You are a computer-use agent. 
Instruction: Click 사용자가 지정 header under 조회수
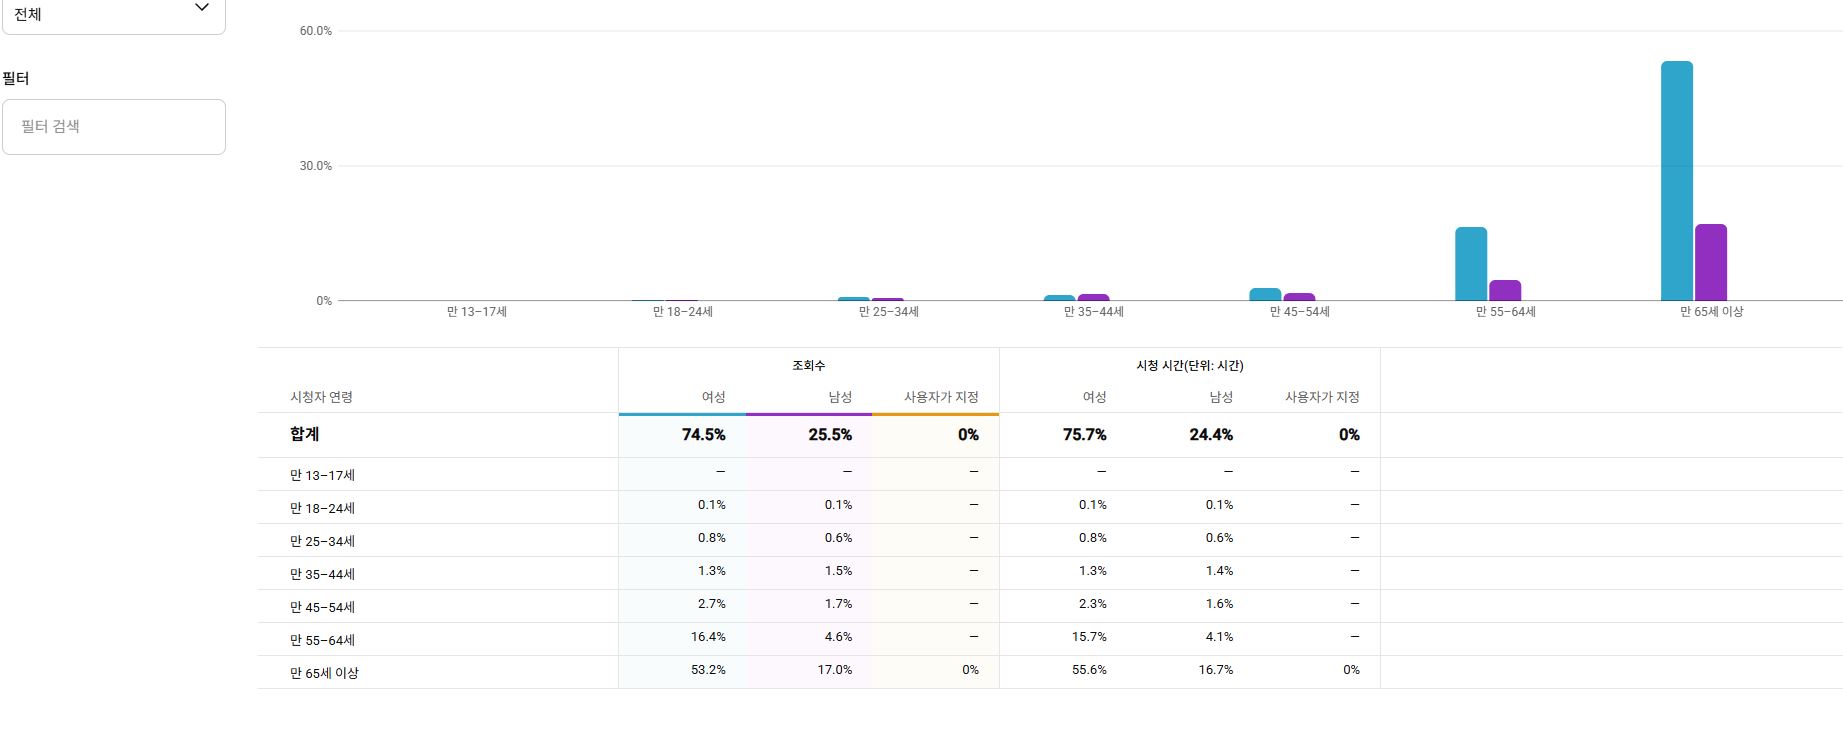[x=941, y=397]
